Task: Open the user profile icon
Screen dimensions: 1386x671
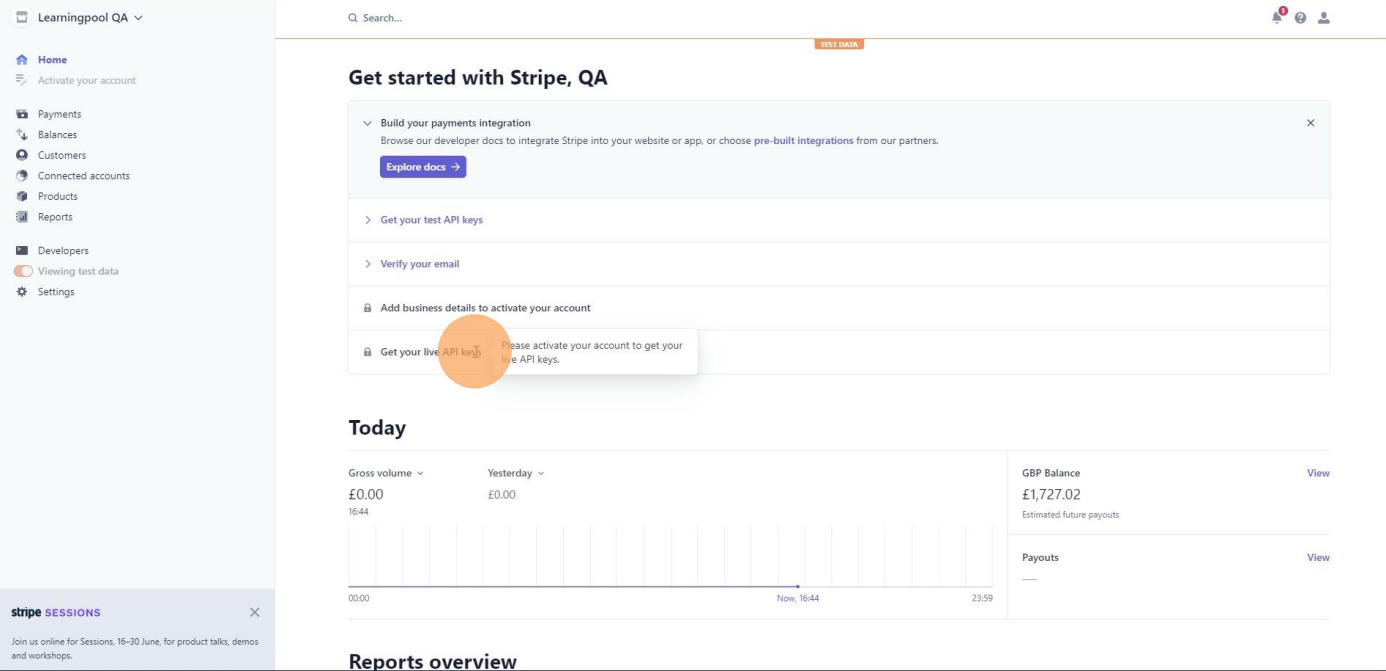Action: [1324, 18]
